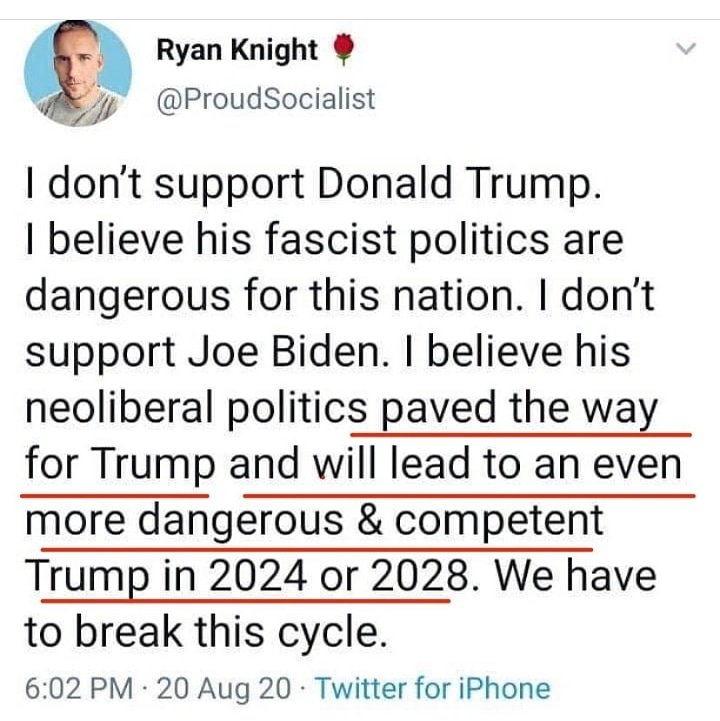Expand the tweet options chevron
This screenshot has width=720, height=721.
[x=686, y=48]
